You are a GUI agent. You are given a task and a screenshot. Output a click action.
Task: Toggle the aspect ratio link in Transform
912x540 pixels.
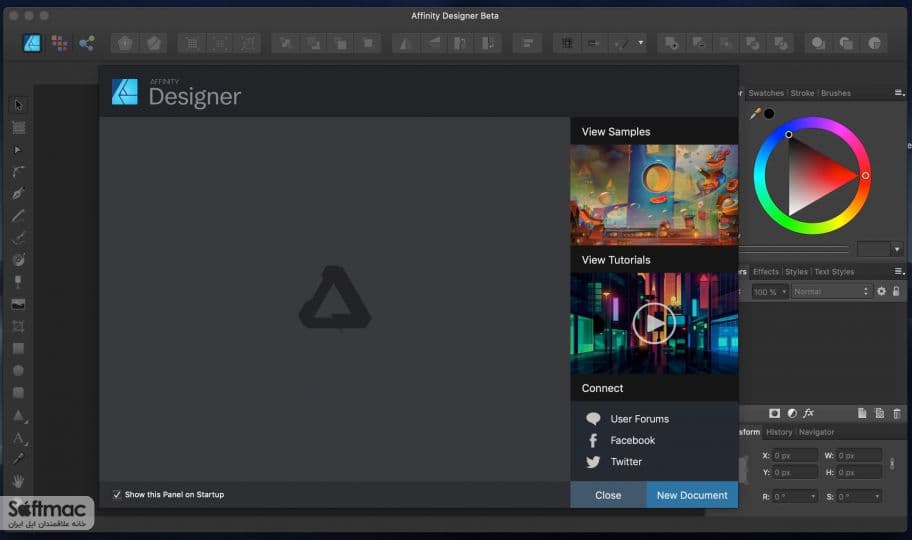892,464
